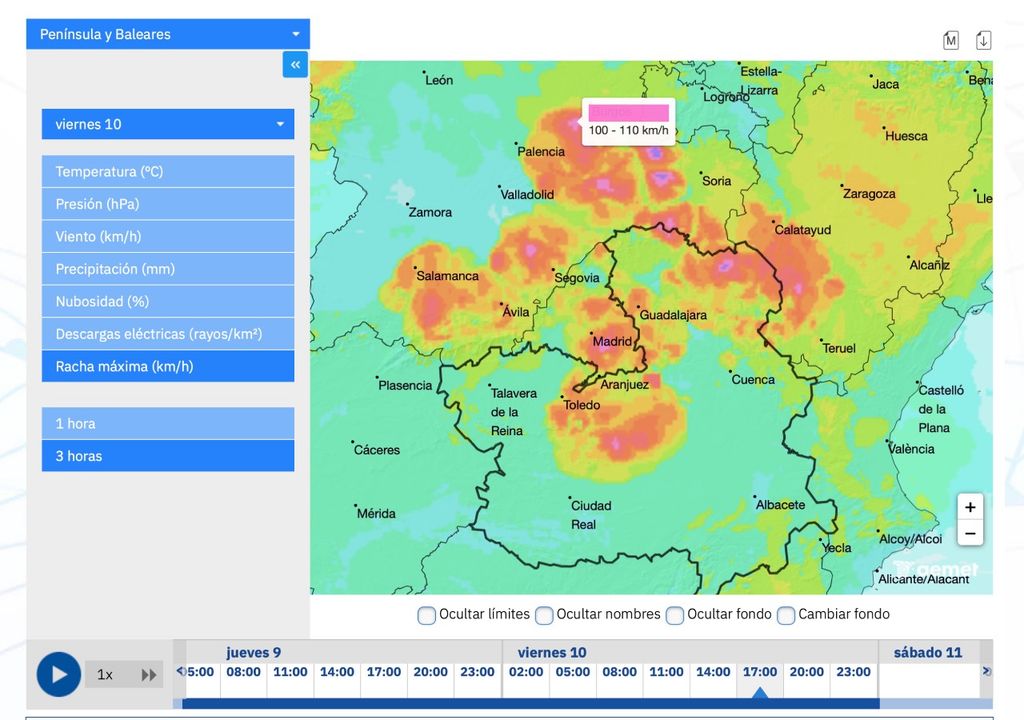The width and height of the screenshot is (1024, 720).
Task: Zoom out the map with minus button
Action: pyautogui.click(x=970, y=533)
